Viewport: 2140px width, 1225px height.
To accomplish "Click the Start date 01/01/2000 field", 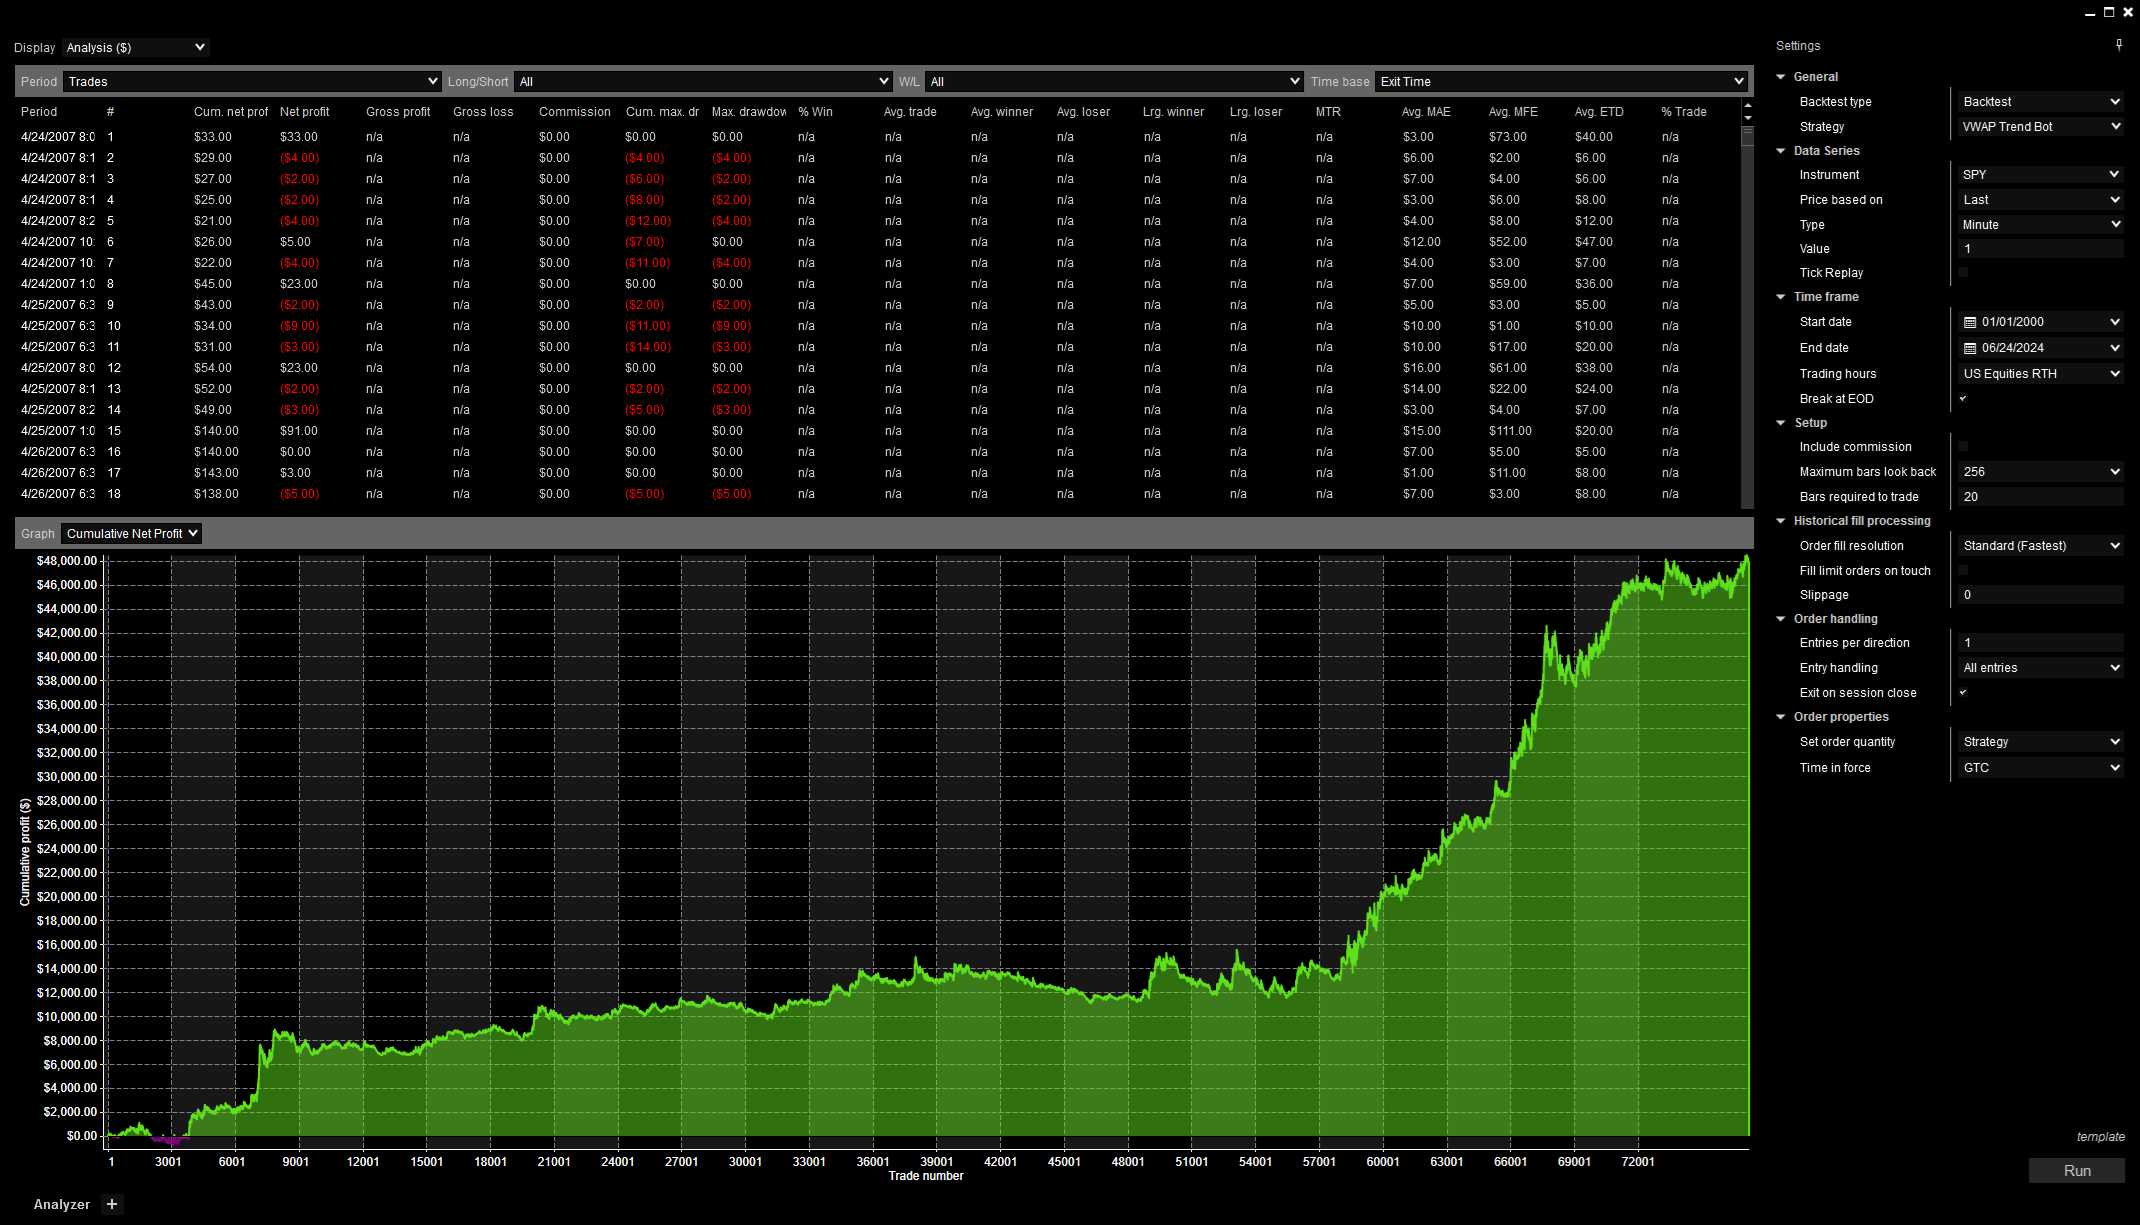I will pyautogui.click(x=2040, y=322).
